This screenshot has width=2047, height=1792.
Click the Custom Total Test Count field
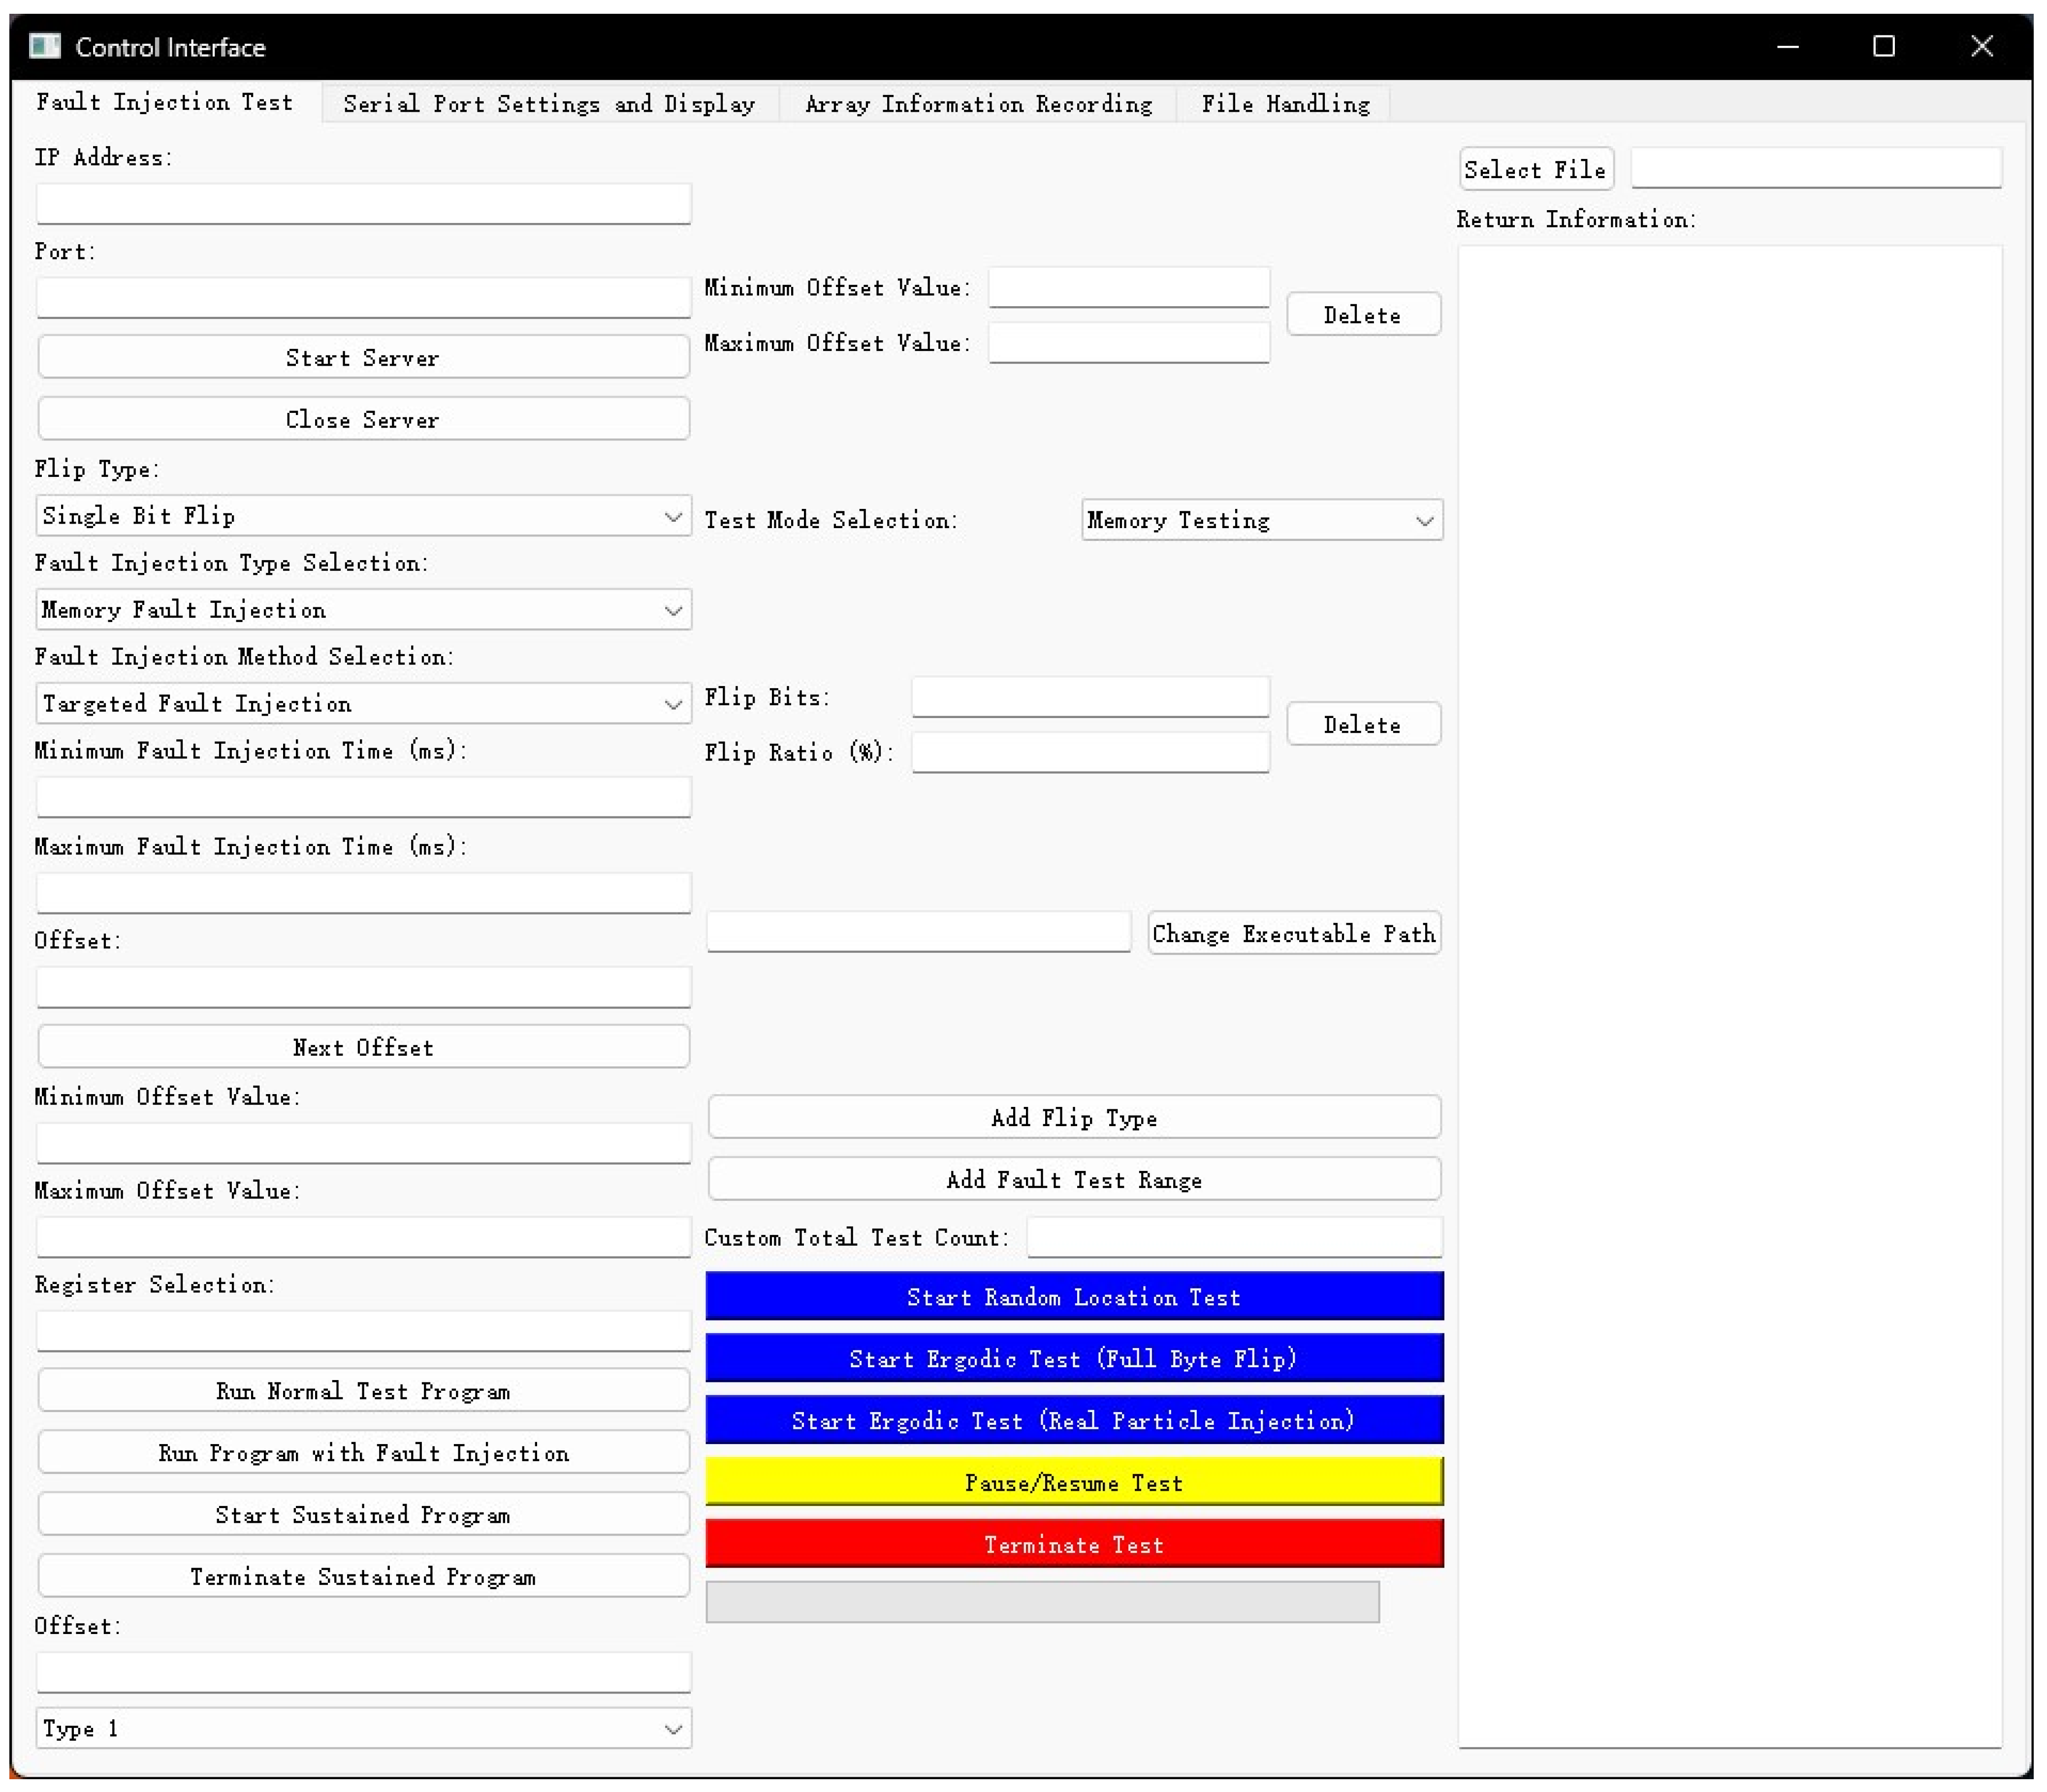(1234, 1237)
